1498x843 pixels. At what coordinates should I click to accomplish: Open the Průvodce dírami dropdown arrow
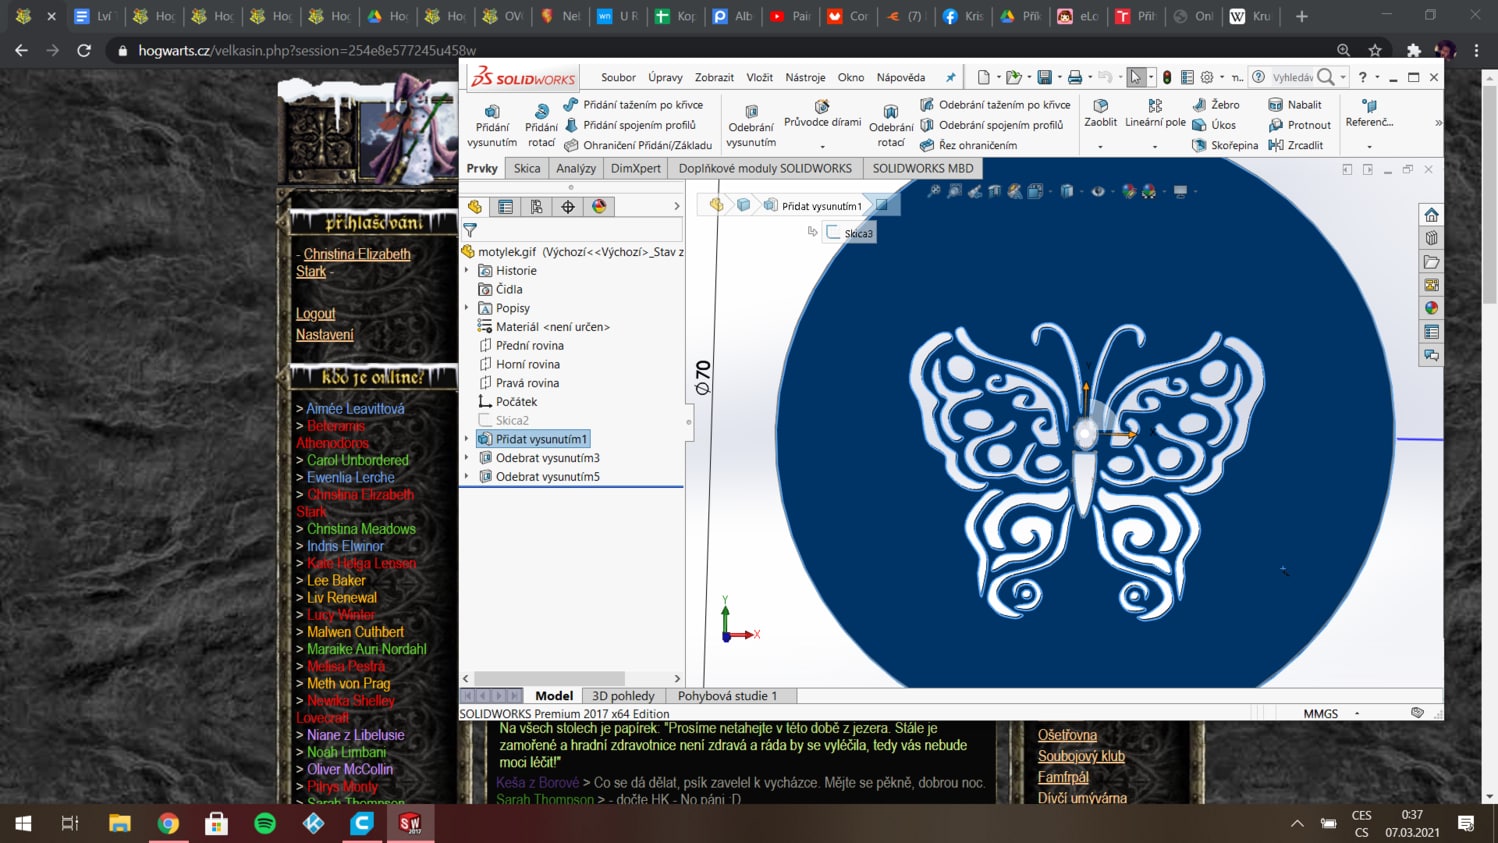pos(822,147)
